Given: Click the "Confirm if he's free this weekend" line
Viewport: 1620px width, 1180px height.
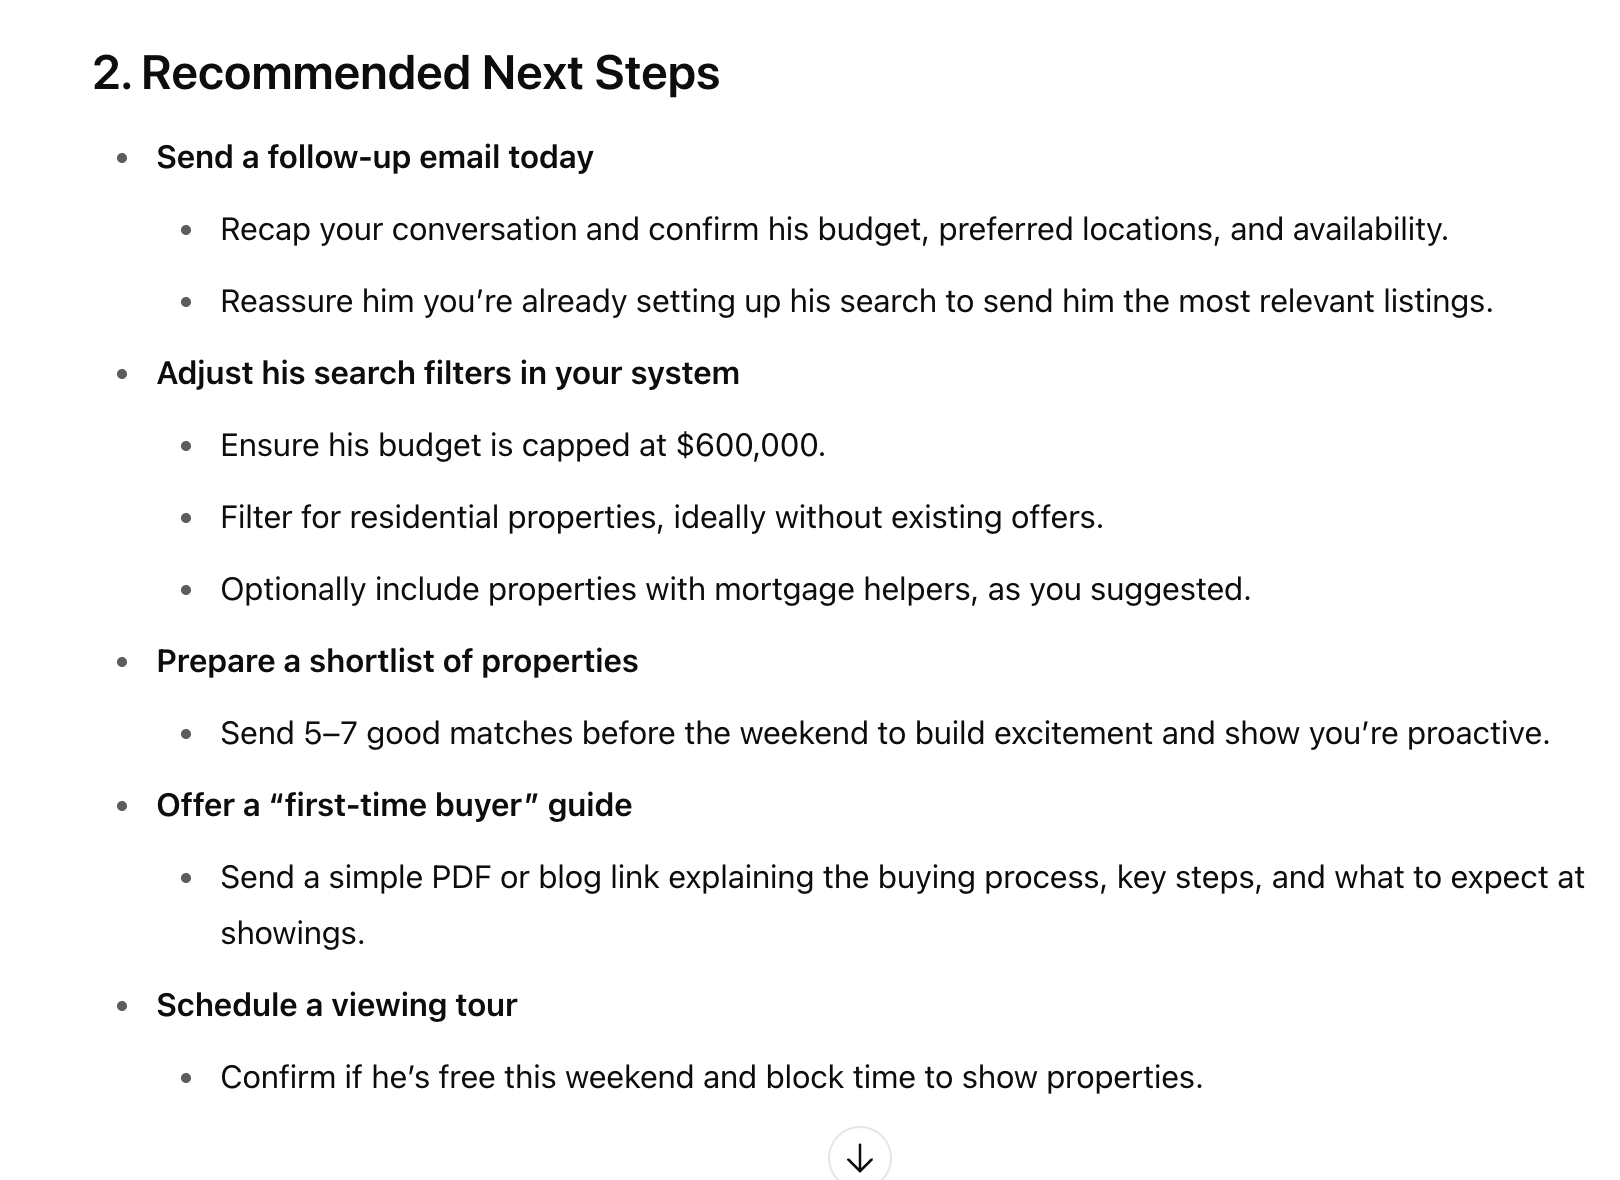Looking at the screenshot, I should coord(711,1077).
